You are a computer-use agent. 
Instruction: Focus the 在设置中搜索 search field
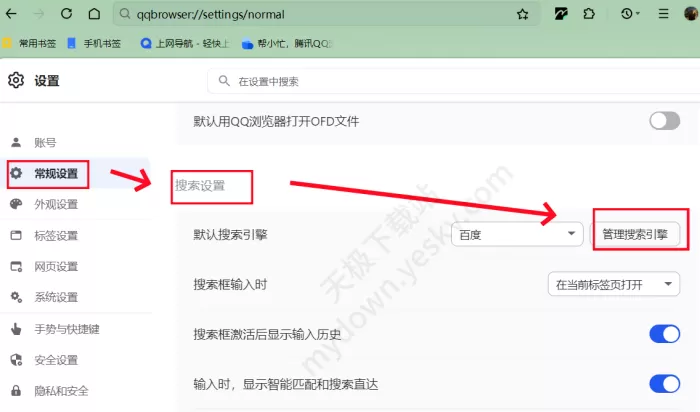pyautogui.click(x=453, y=81)
